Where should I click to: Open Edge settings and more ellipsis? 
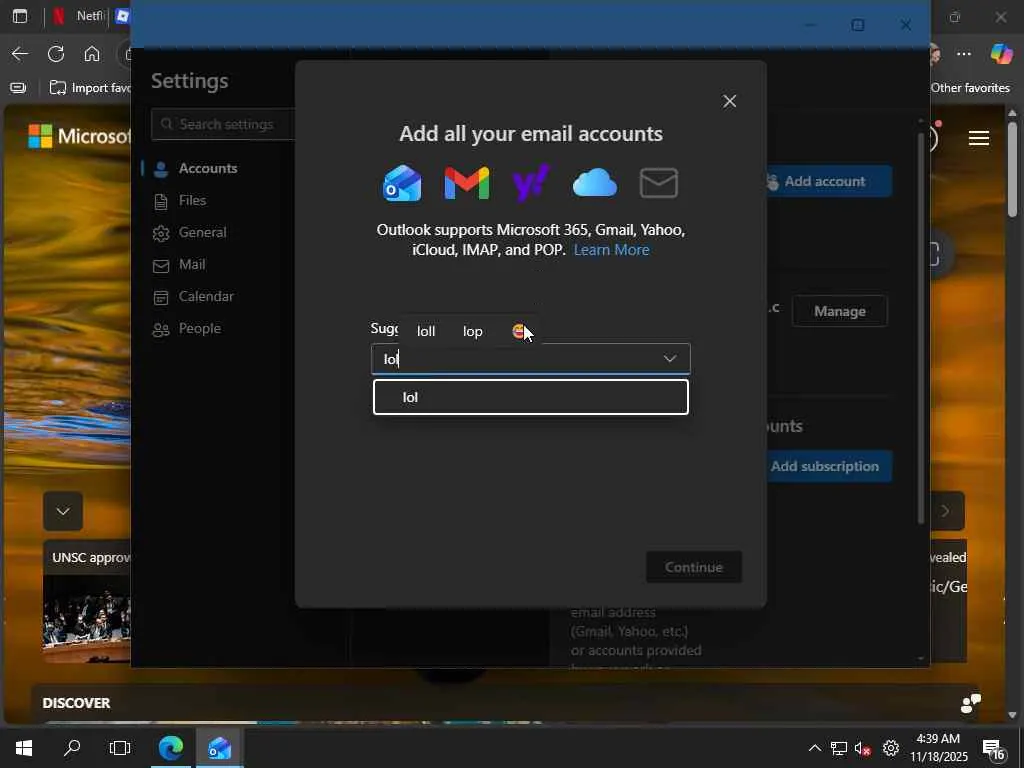(x=964, y=54)
